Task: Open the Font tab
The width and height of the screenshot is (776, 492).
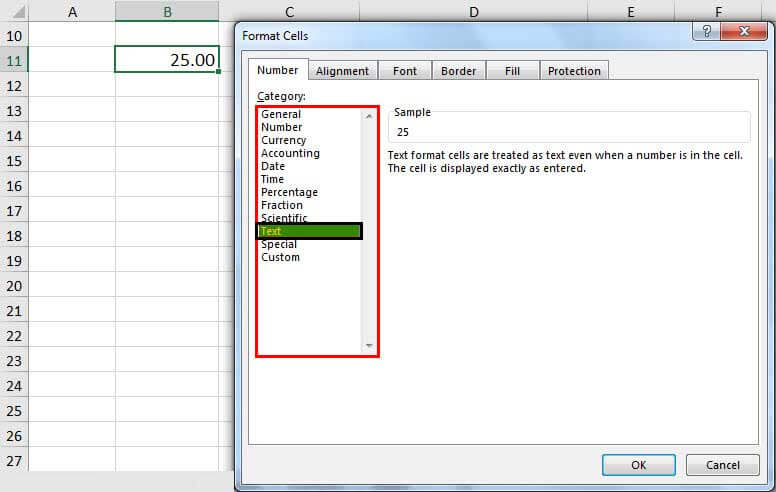Action: pyautogui.click(x=405, y=71)
